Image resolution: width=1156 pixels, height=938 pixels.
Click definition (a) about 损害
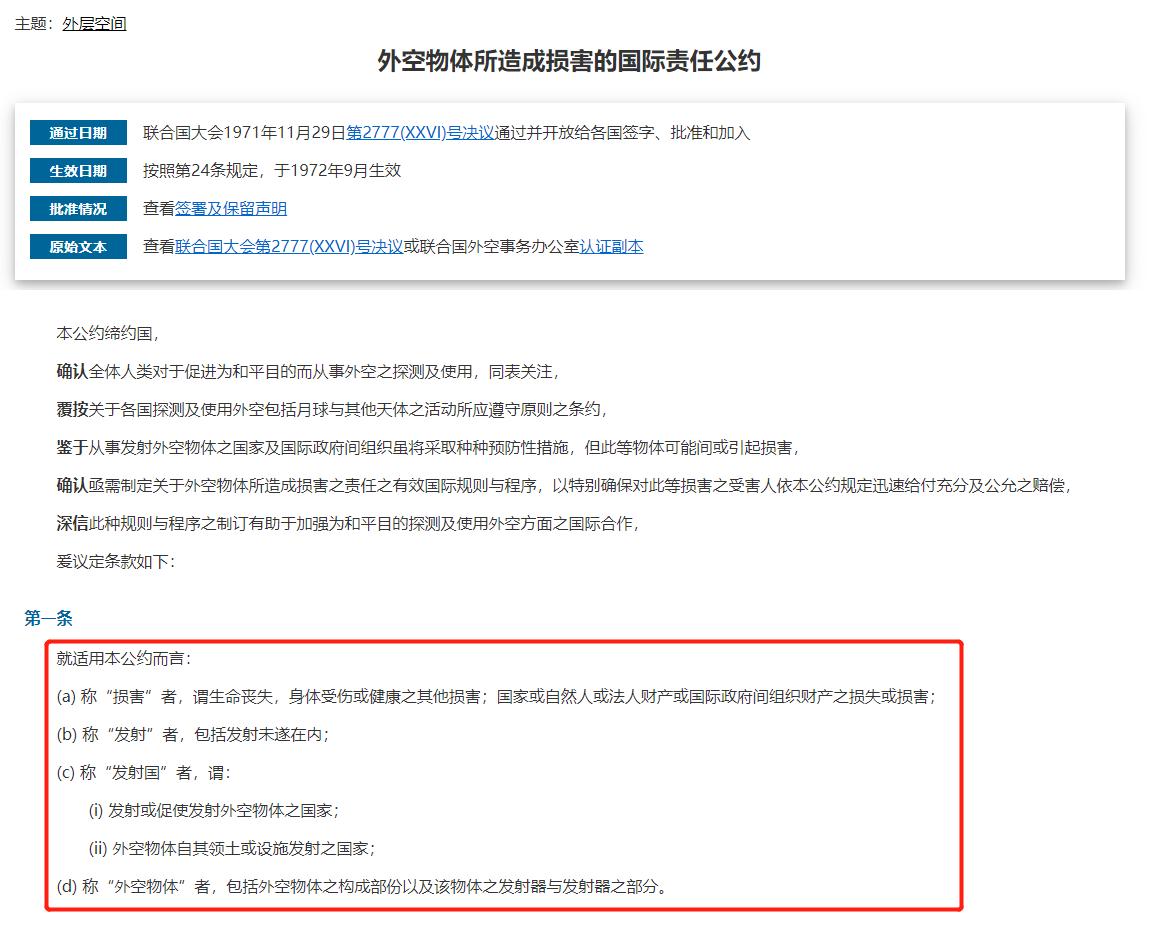496,698
